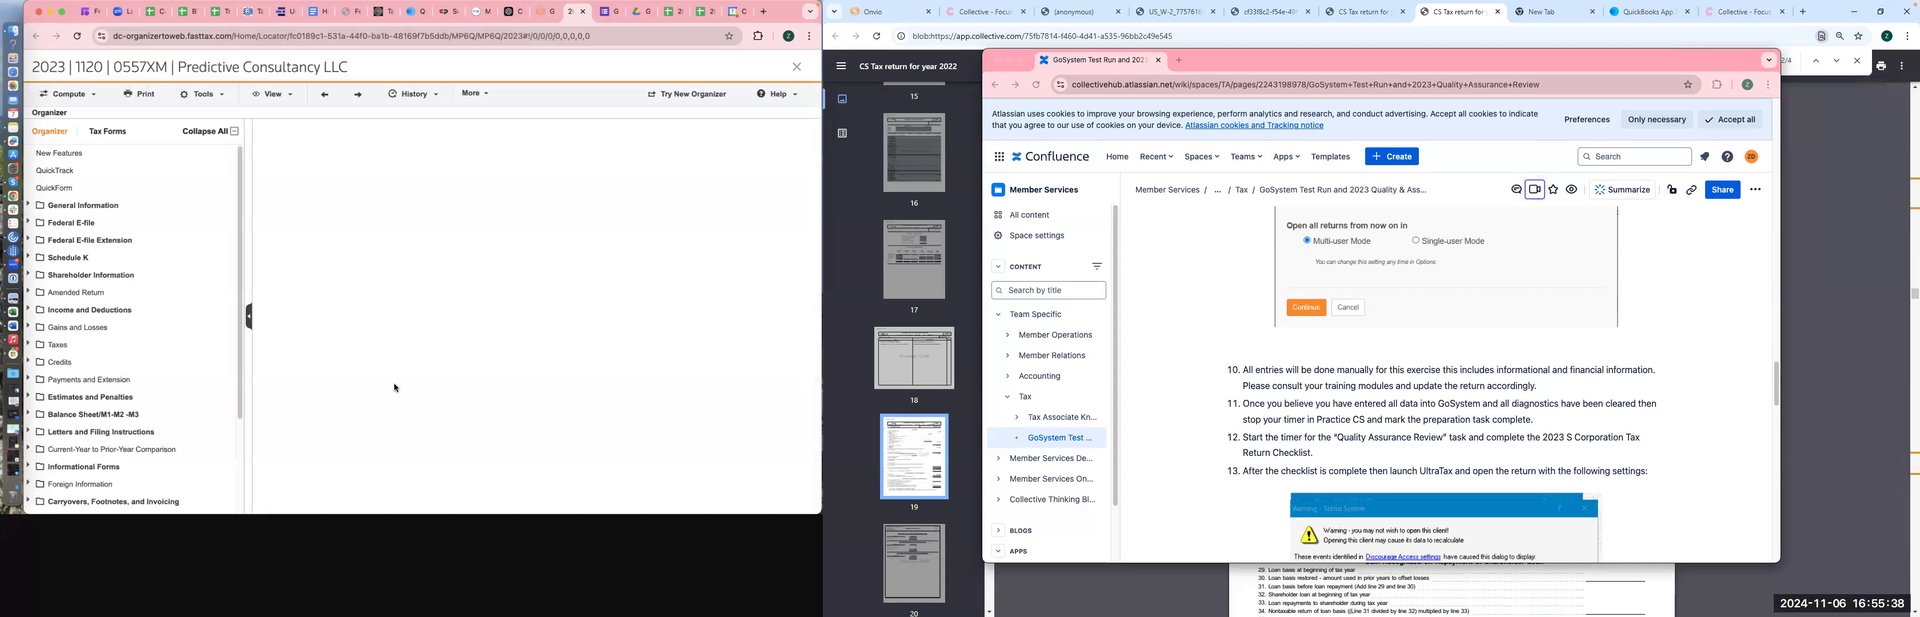Click Only necessary cookies
This screenshot has width=1920, height=617.
coord(1656,119)
